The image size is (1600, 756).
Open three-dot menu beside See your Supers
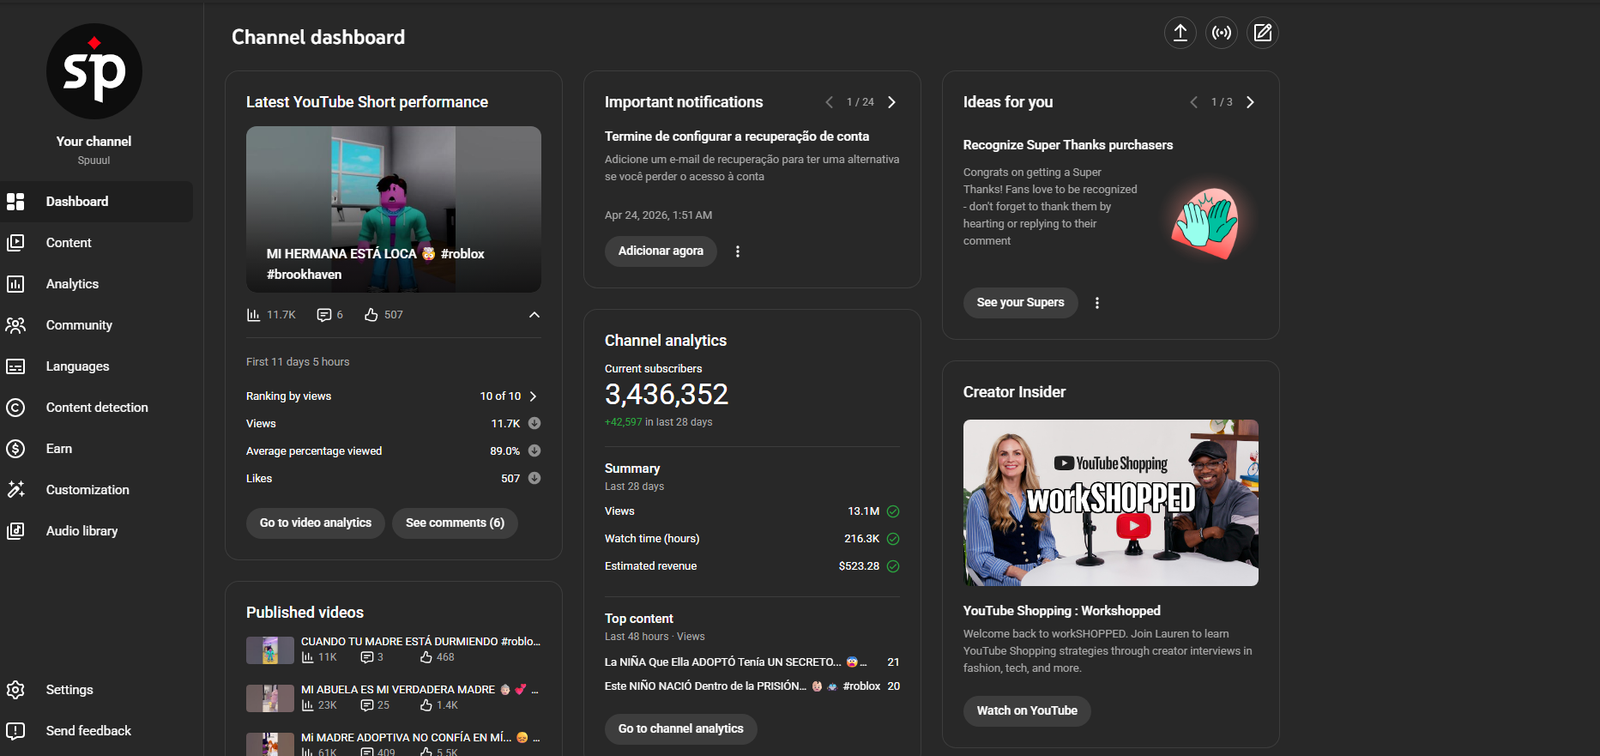(x=1097, y=303)
